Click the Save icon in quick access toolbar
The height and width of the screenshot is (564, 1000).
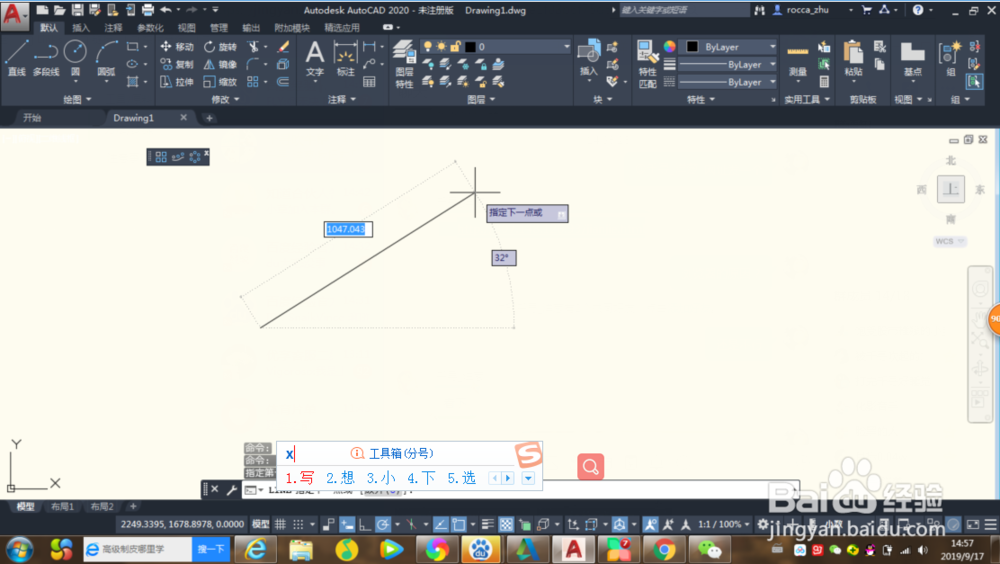pyautogui.click(x=77, y=10)
